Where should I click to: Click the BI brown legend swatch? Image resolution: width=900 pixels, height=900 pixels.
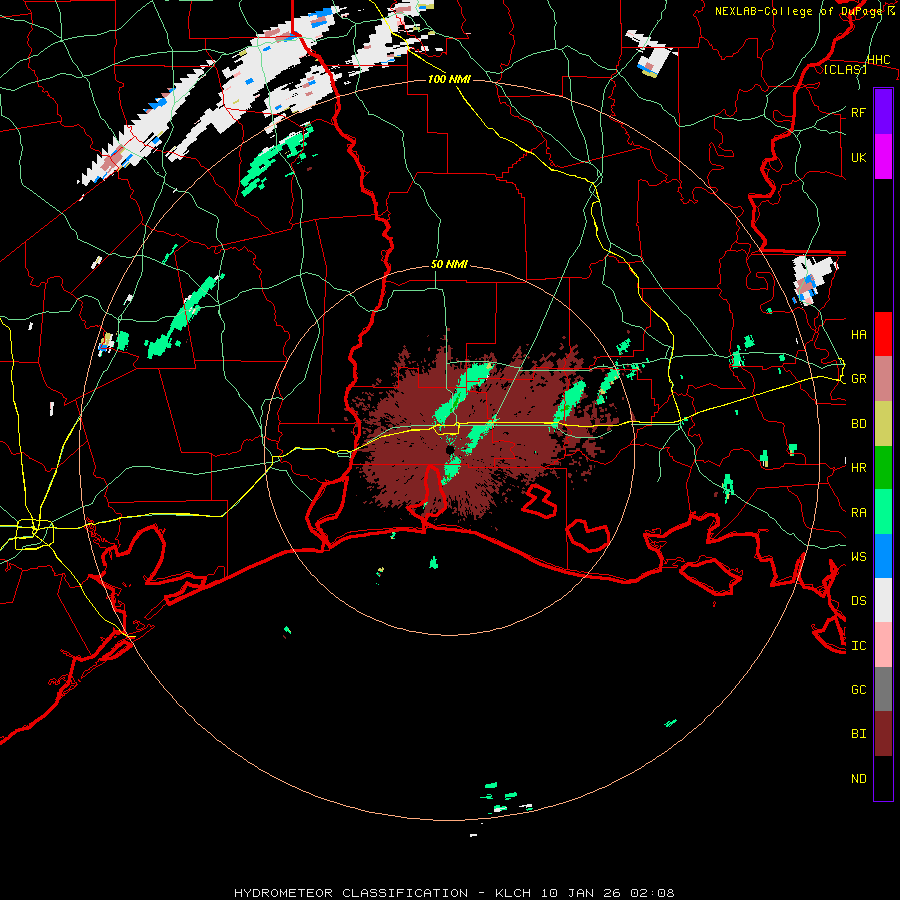click(x=883, y=734)
